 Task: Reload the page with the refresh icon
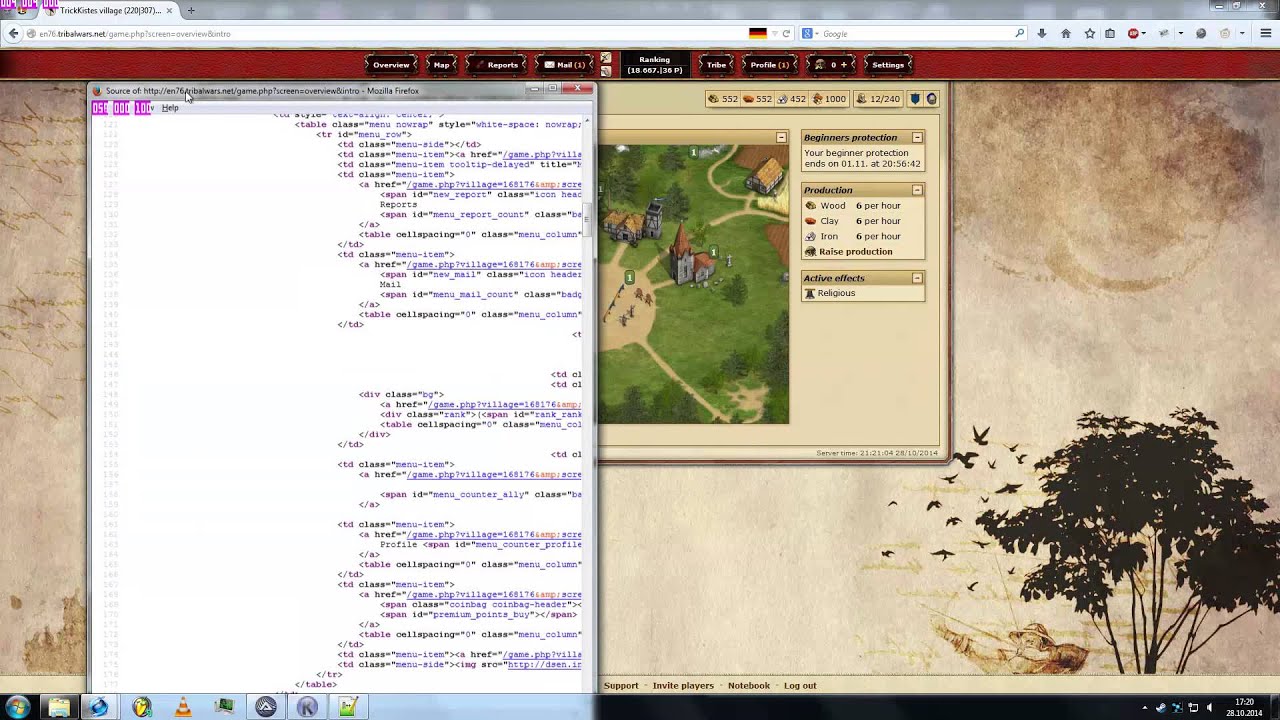coord(786,33)
